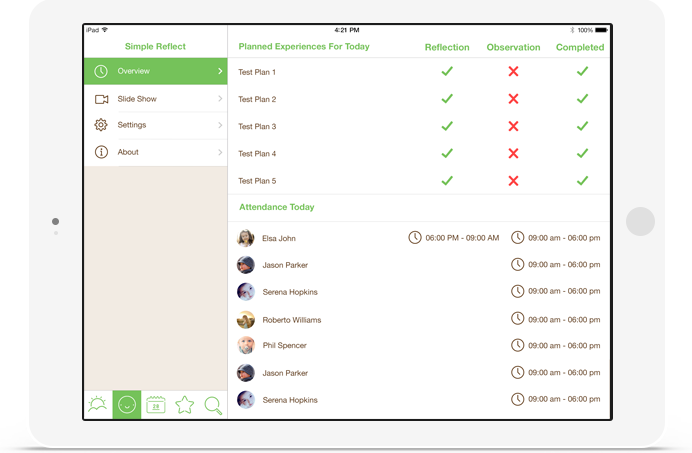The height and width of the screenshot is (453, 692).
Task: Expand About using its chevron arrow
Action: 220,152
